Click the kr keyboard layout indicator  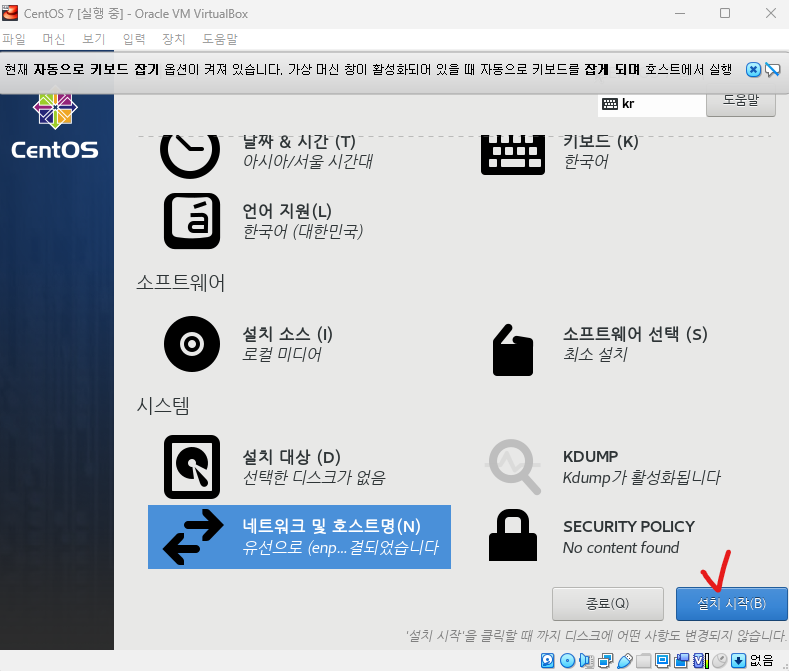coord(652,104)
